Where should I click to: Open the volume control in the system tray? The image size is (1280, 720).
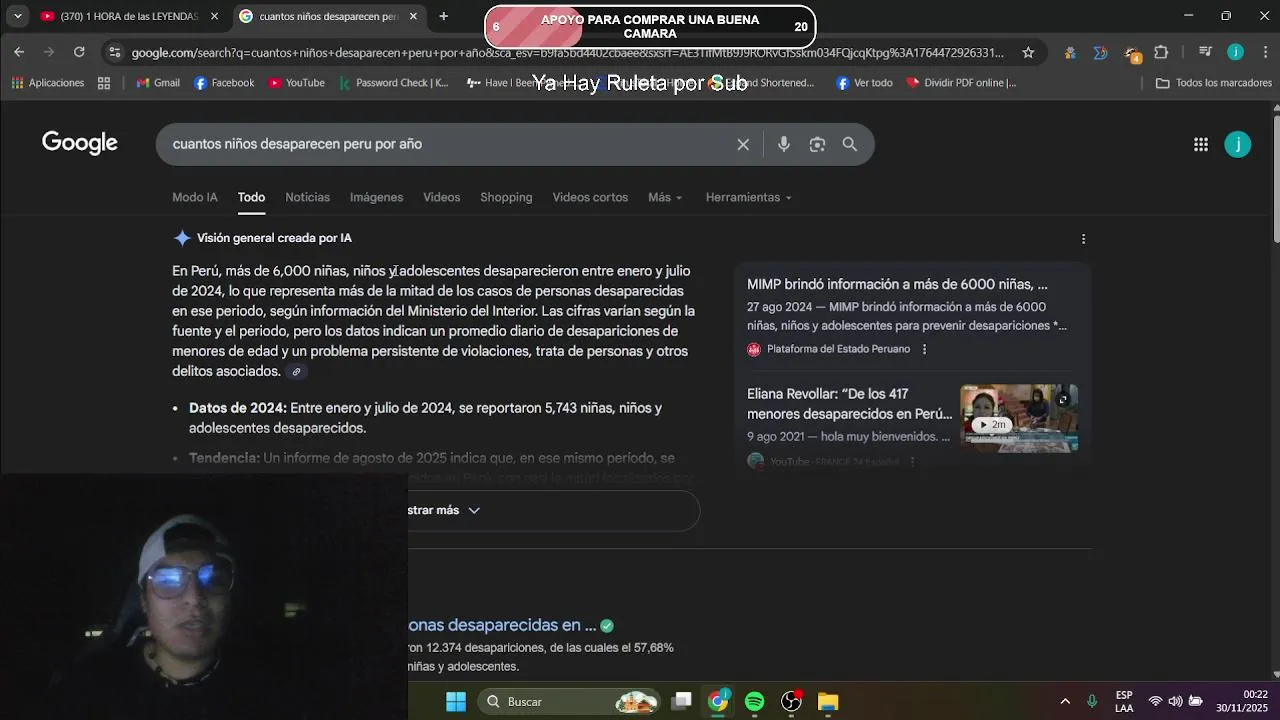click(1175, 702)
